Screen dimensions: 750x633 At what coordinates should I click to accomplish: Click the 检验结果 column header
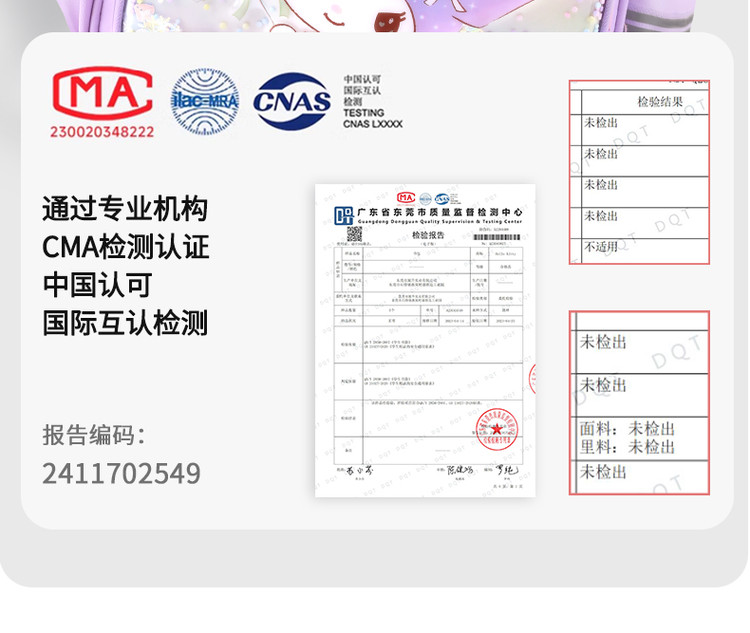[659, 102]
